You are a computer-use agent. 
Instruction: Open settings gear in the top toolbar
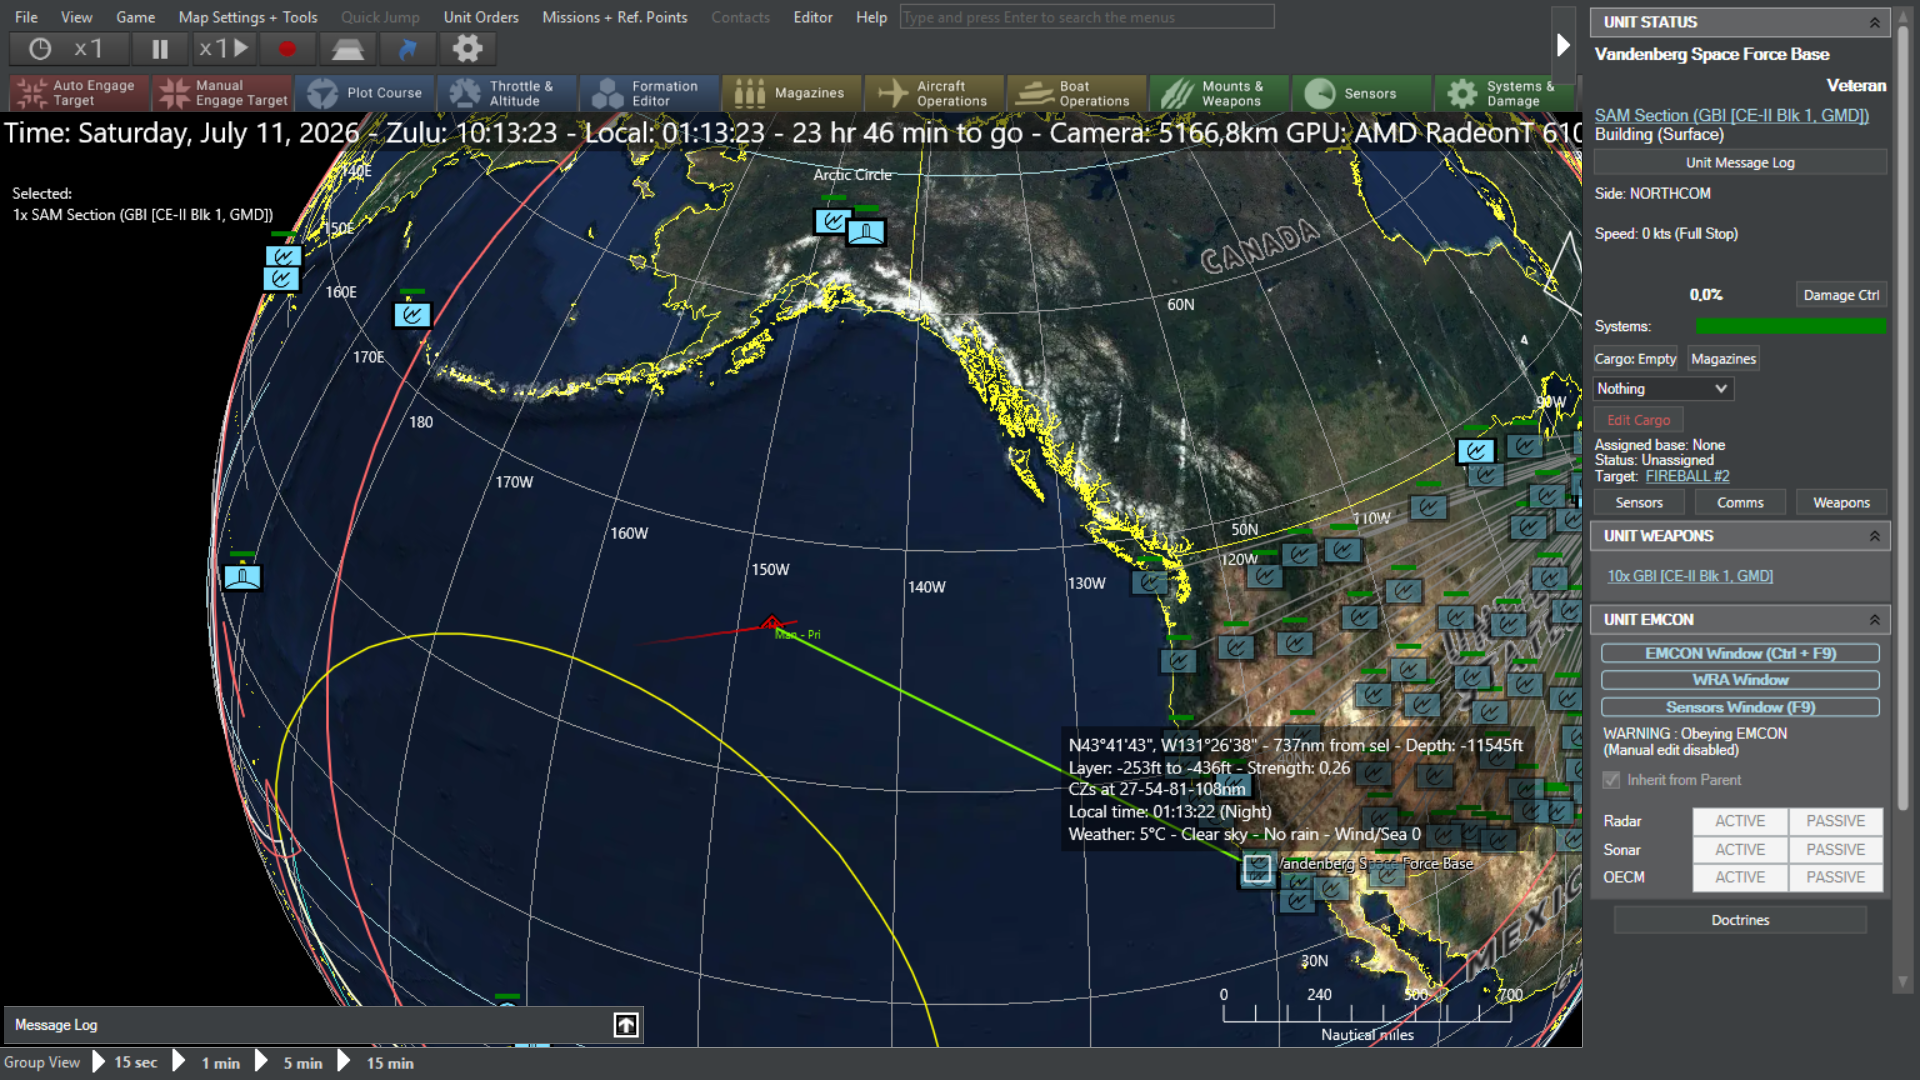coord(467,48)
